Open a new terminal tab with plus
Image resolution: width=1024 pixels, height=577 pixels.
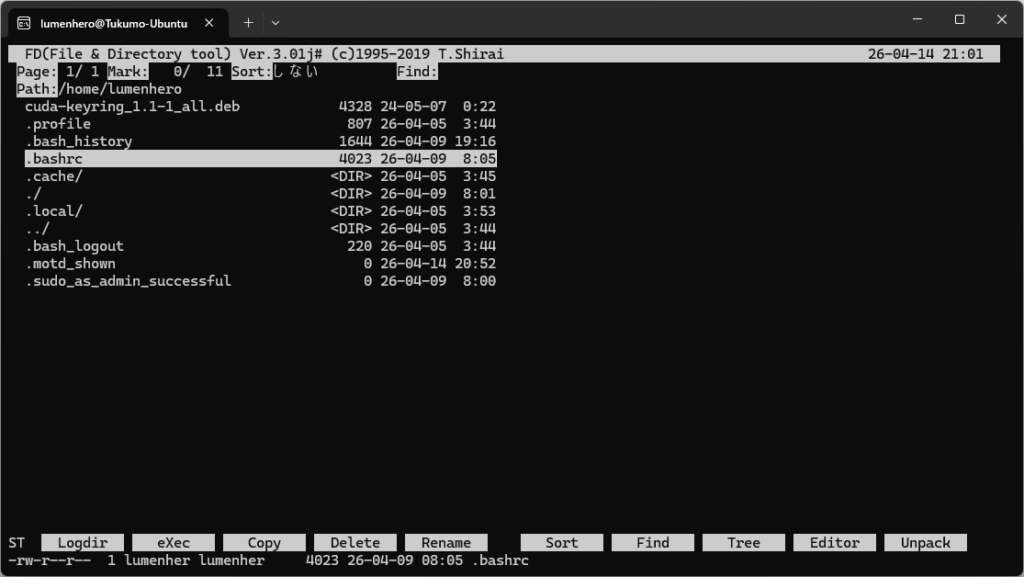tap(248, 22)
